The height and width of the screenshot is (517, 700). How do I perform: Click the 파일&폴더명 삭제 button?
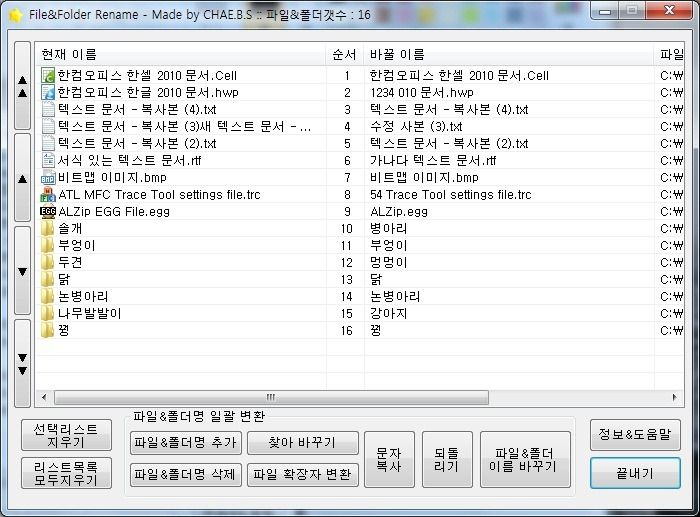(x=186, y=475)
